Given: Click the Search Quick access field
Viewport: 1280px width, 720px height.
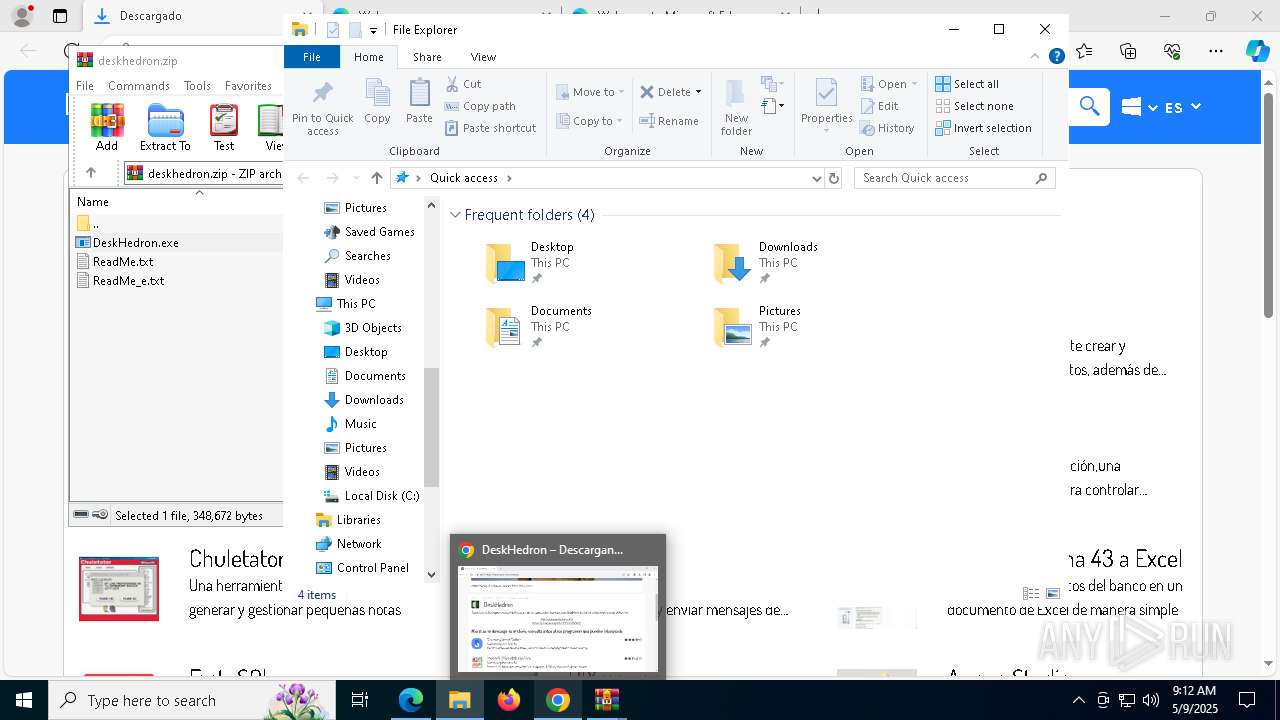Looking at the screenshot, I should click(x=954, y=178).
